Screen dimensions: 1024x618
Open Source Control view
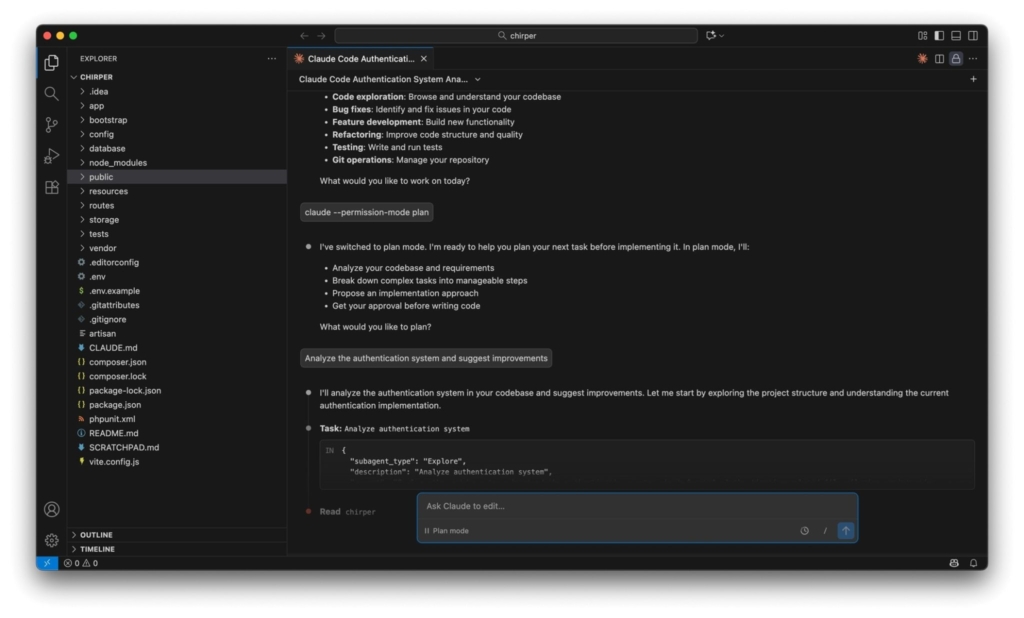(x=52, y=125)
